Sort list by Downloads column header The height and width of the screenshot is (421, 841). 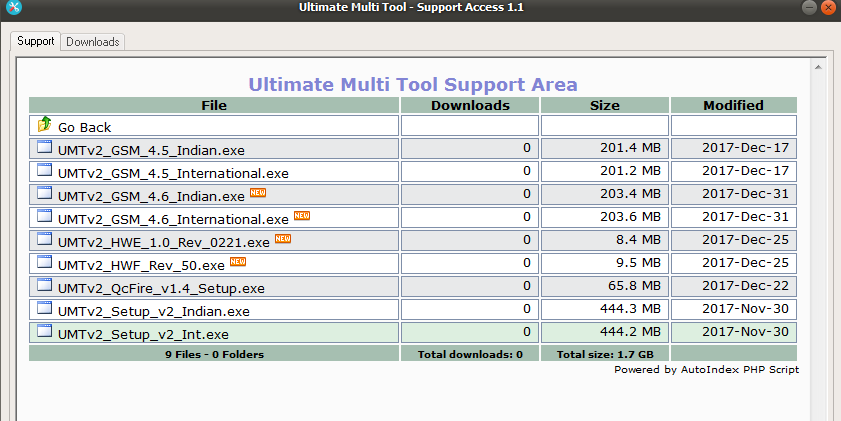(470, 106)
